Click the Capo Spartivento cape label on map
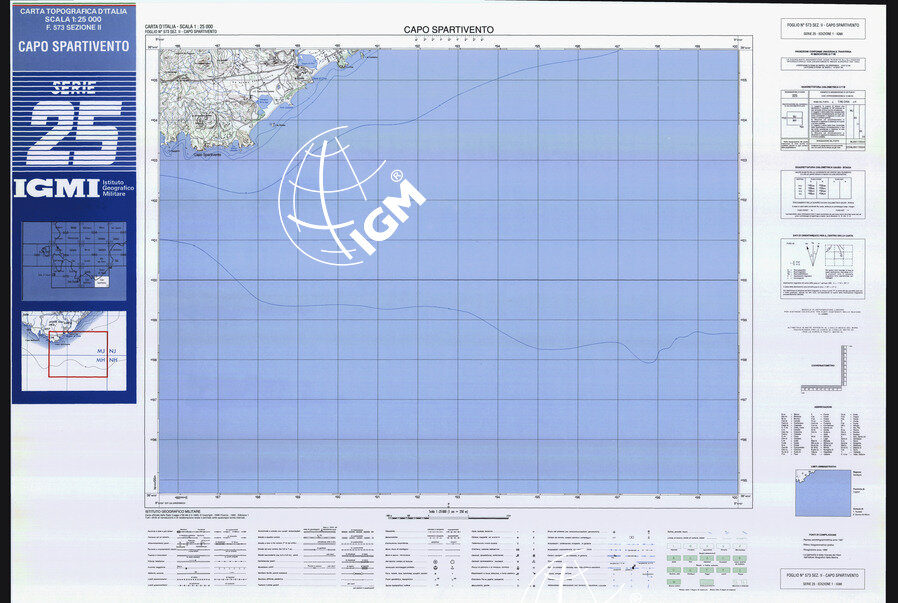 pyautogui.click(x=207, y=154)
